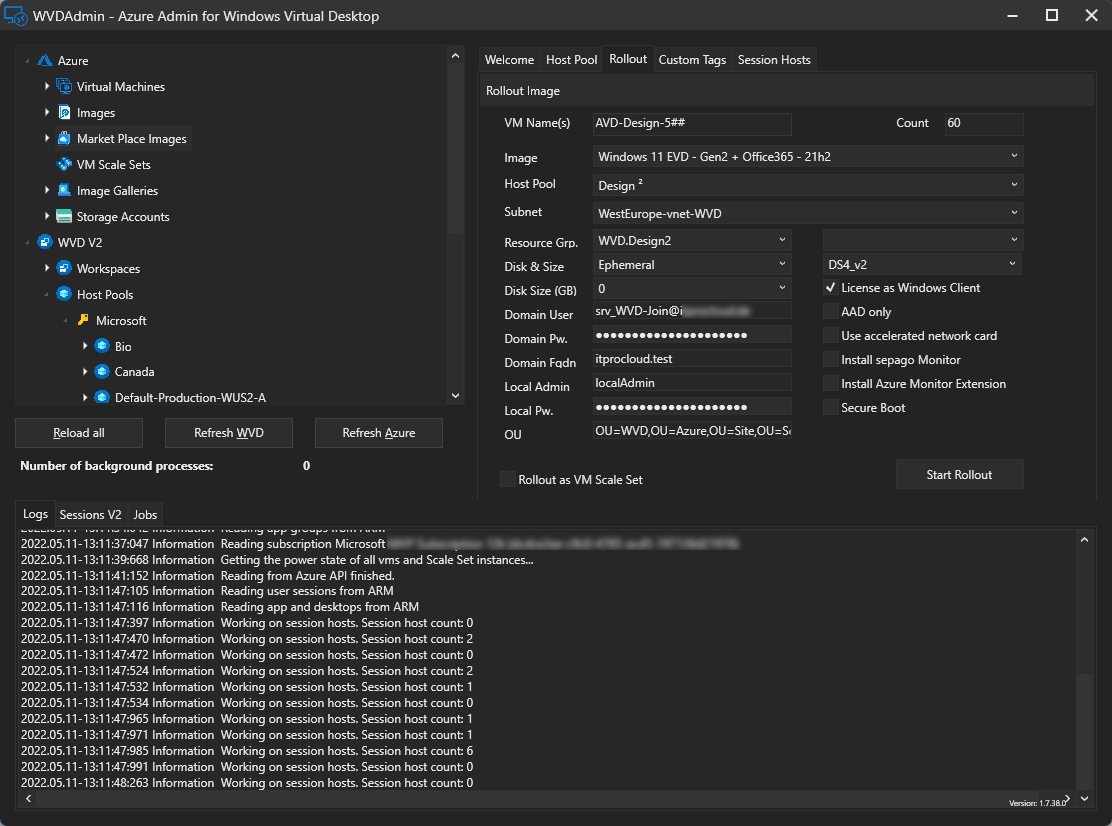
Task: Check Rollout as VM Scale Set
Action: [x=508, y=479]
